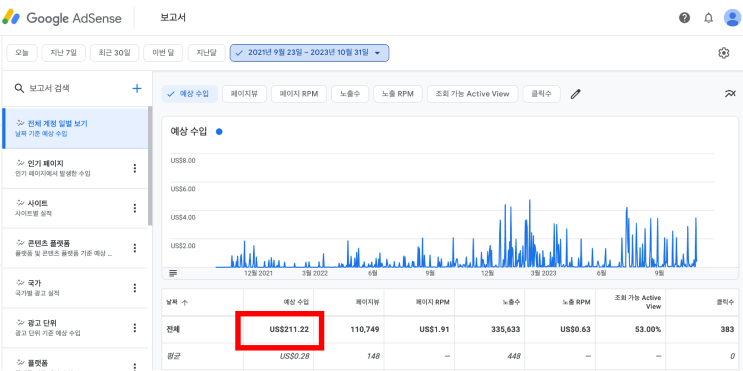The height and width of the screenshot is (371, 743).
Task: Click the 53.00% Active View cell
Action: [x=649, y=329]
